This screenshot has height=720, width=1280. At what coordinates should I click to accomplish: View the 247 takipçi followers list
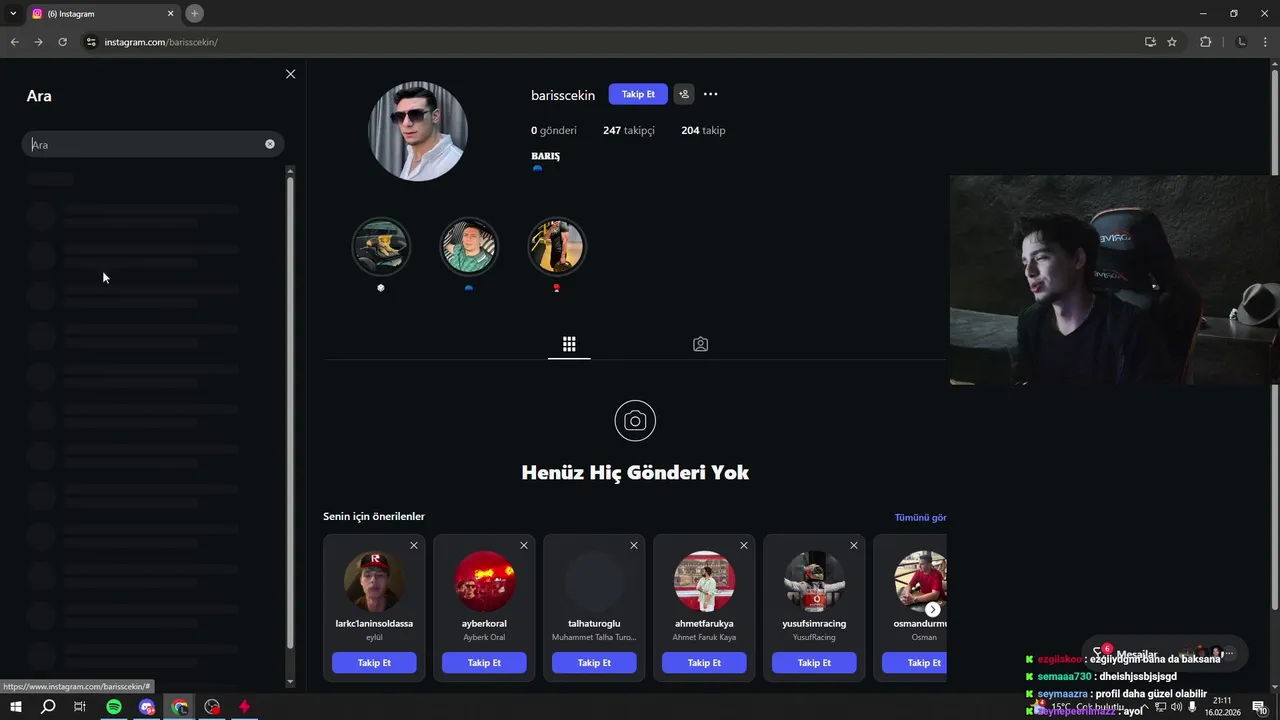click(x=629, y=130)
